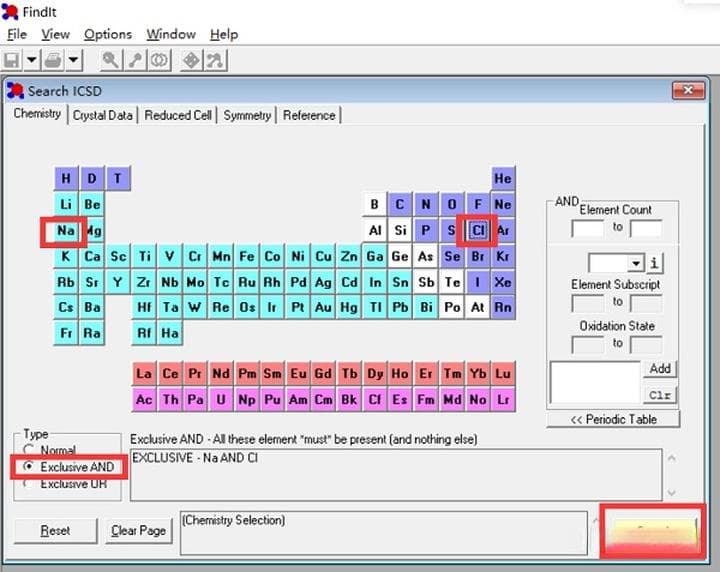Click the magnifier Search toolbar icon
This screenshot has height=572, width=720.
pos(111,61)
